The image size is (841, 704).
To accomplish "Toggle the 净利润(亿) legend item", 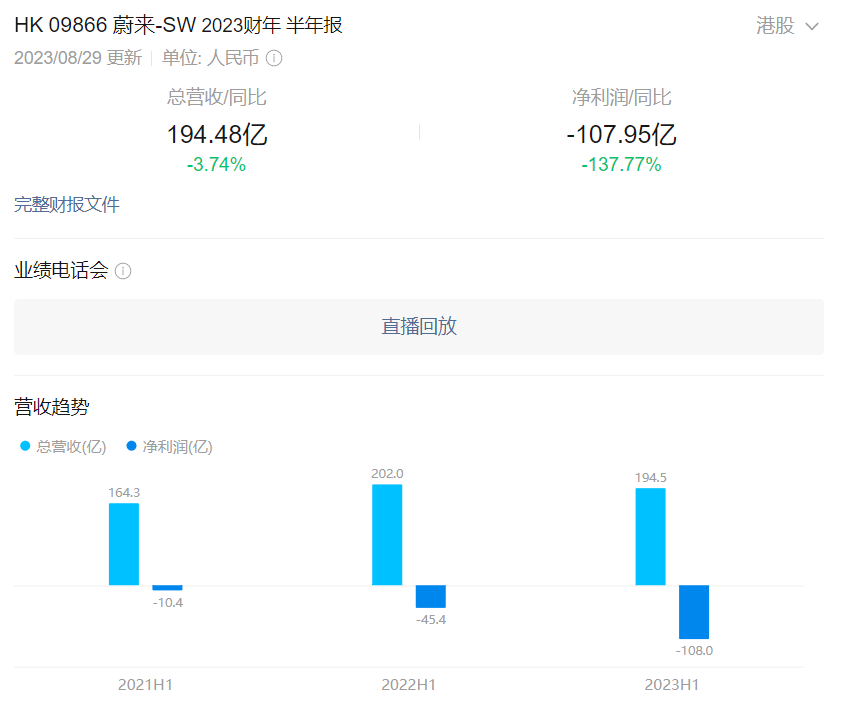I will [169, 447].
